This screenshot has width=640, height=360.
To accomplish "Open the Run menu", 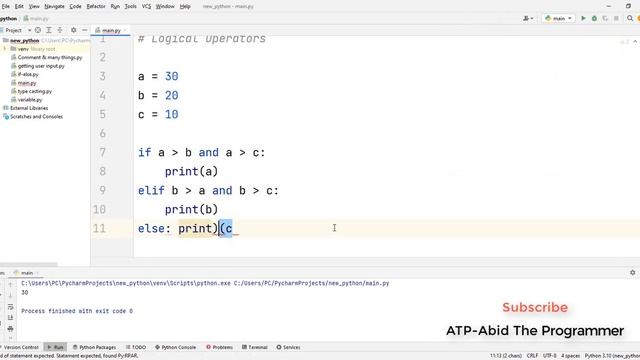I will pyautogui.click(x=115, y=7).
